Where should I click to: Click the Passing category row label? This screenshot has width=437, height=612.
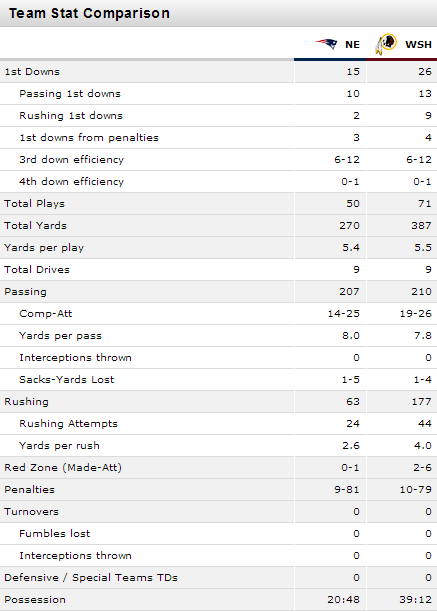(x=25, y=292)
